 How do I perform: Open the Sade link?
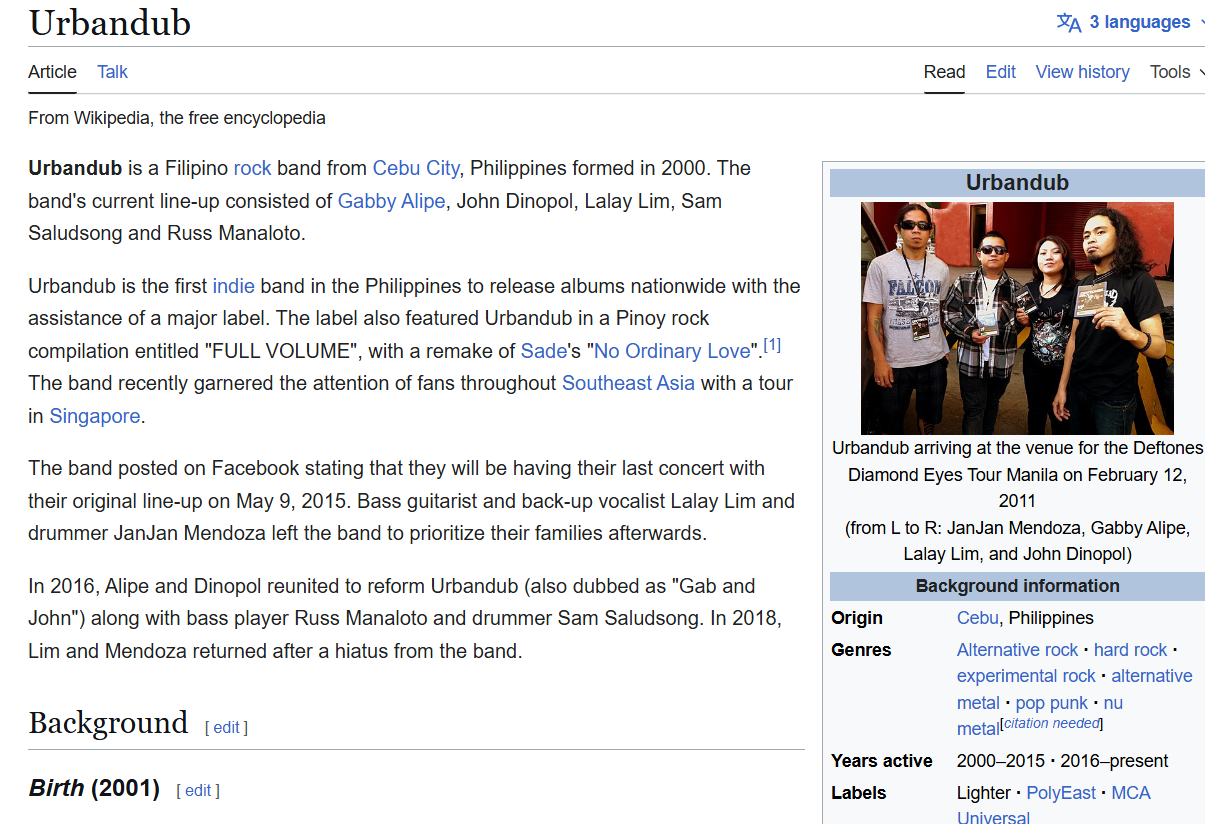pos(544,351)
